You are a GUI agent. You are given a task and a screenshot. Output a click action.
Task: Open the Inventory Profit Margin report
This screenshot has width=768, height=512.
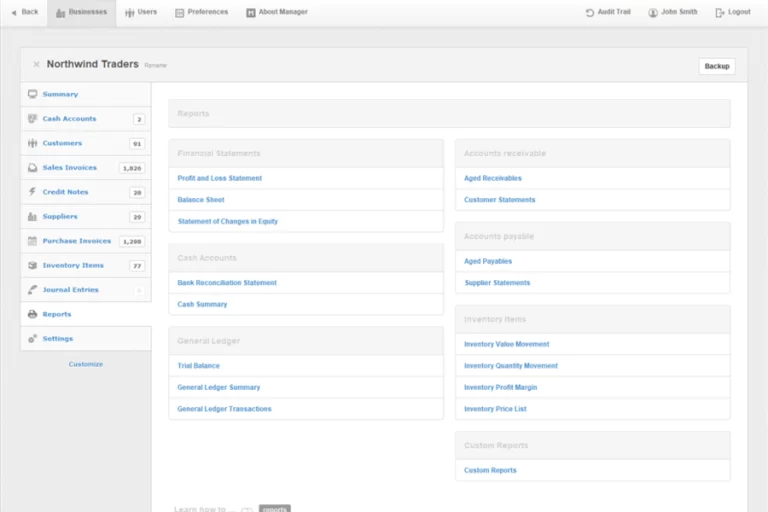[x=501, y=388]
